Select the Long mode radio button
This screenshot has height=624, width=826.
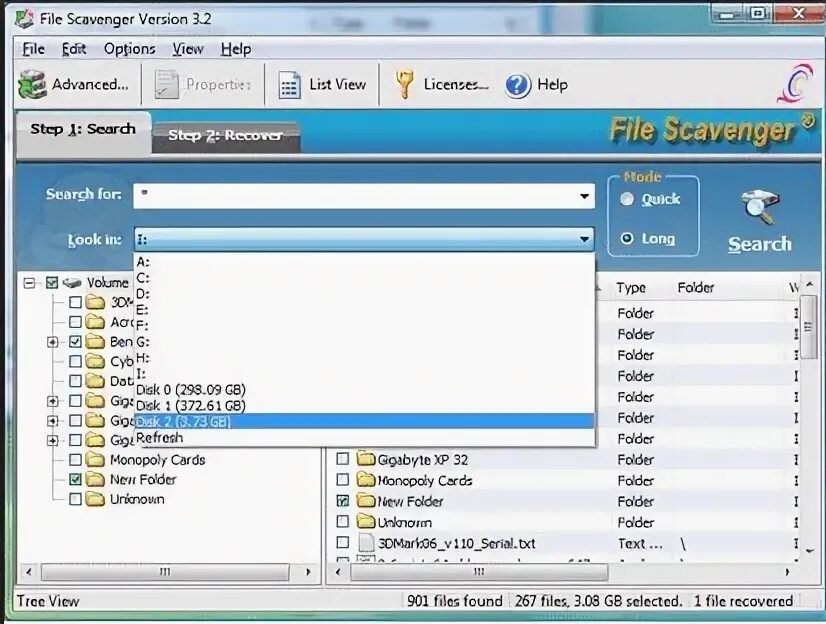tap(627, 239)
